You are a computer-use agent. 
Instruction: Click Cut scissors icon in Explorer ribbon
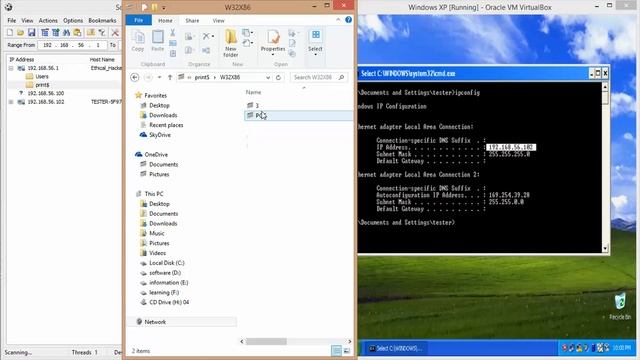pos(173,33)
